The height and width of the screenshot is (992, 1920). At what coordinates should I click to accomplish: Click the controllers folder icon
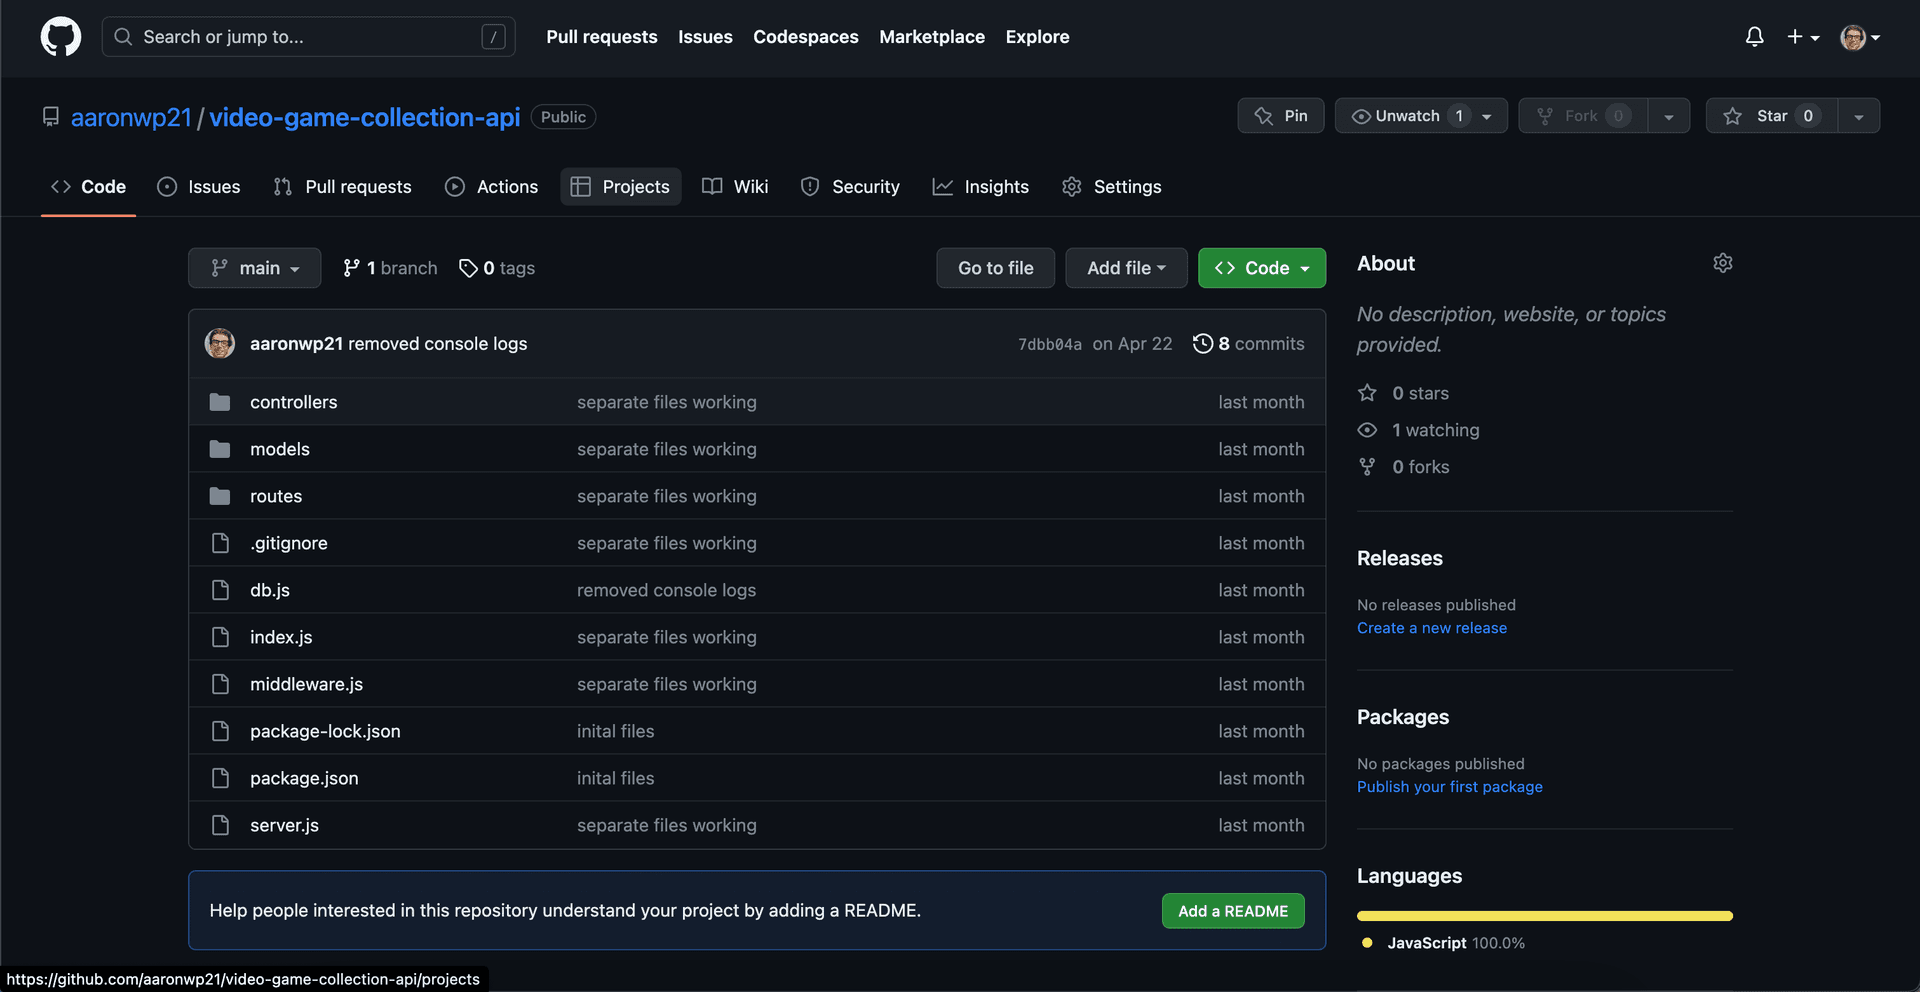(x=220, y=402)
